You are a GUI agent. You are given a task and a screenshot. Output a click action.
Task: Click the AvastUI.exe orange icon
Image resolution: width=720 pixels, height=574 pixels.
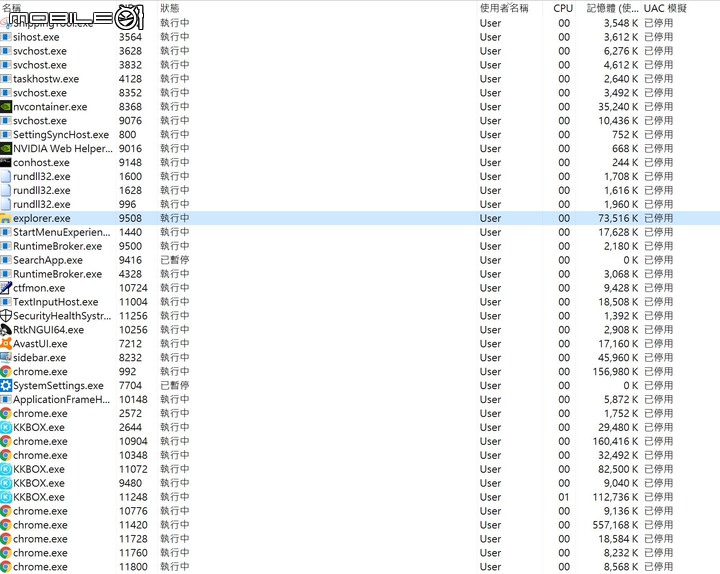[x=6, y=343]
